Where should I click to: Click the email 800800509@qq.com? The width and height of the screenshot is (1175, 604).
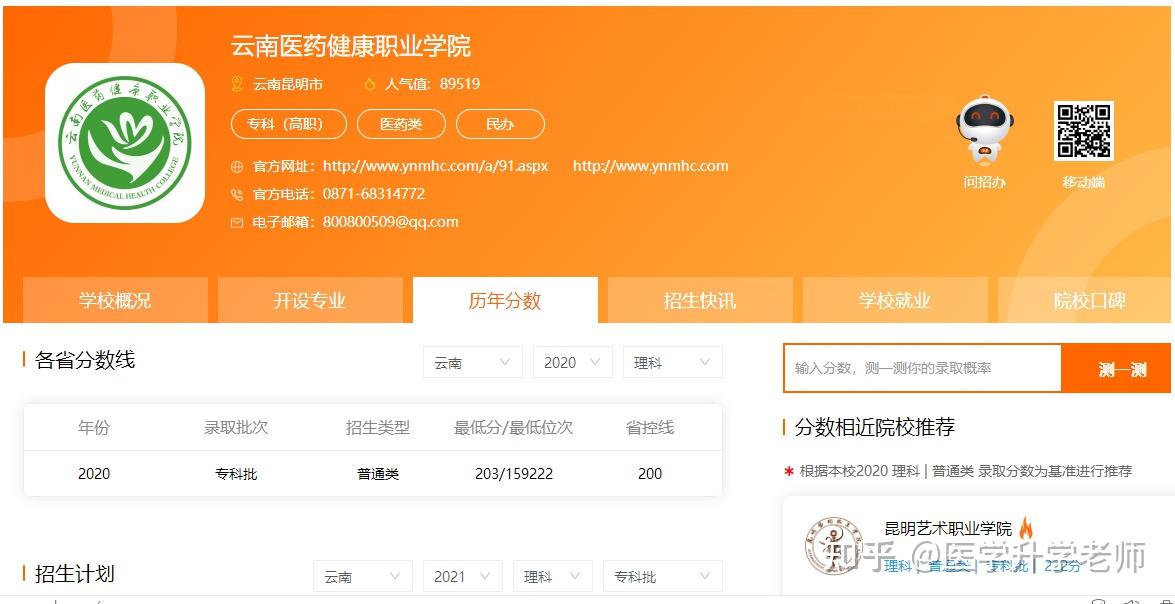[x=390, y=222]
